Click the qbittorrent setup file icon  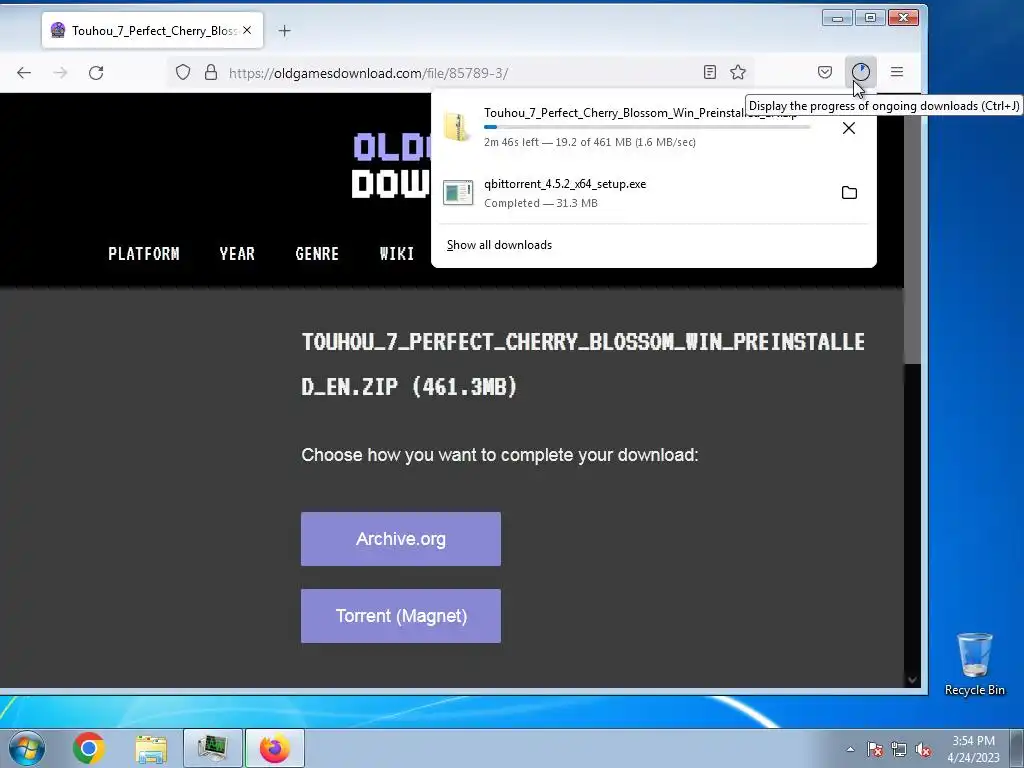coord(458,193)
